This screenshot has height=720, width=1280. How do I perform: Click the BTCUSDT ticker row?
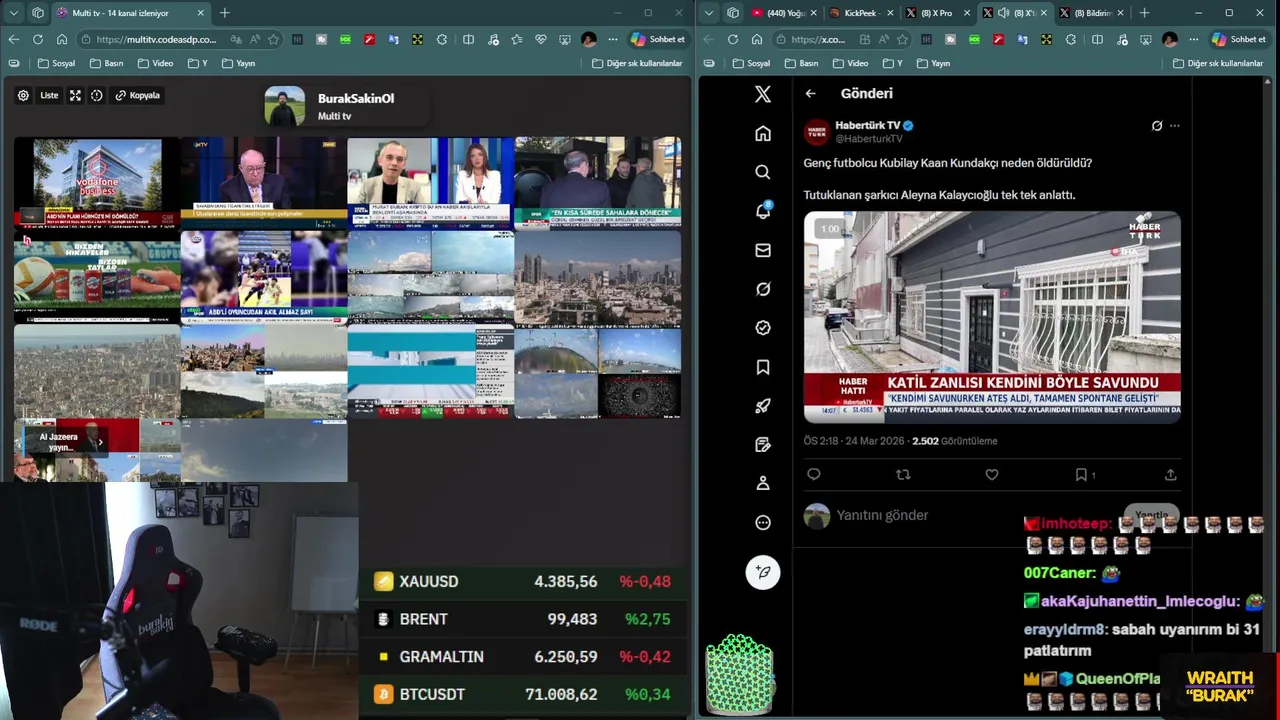524,694
